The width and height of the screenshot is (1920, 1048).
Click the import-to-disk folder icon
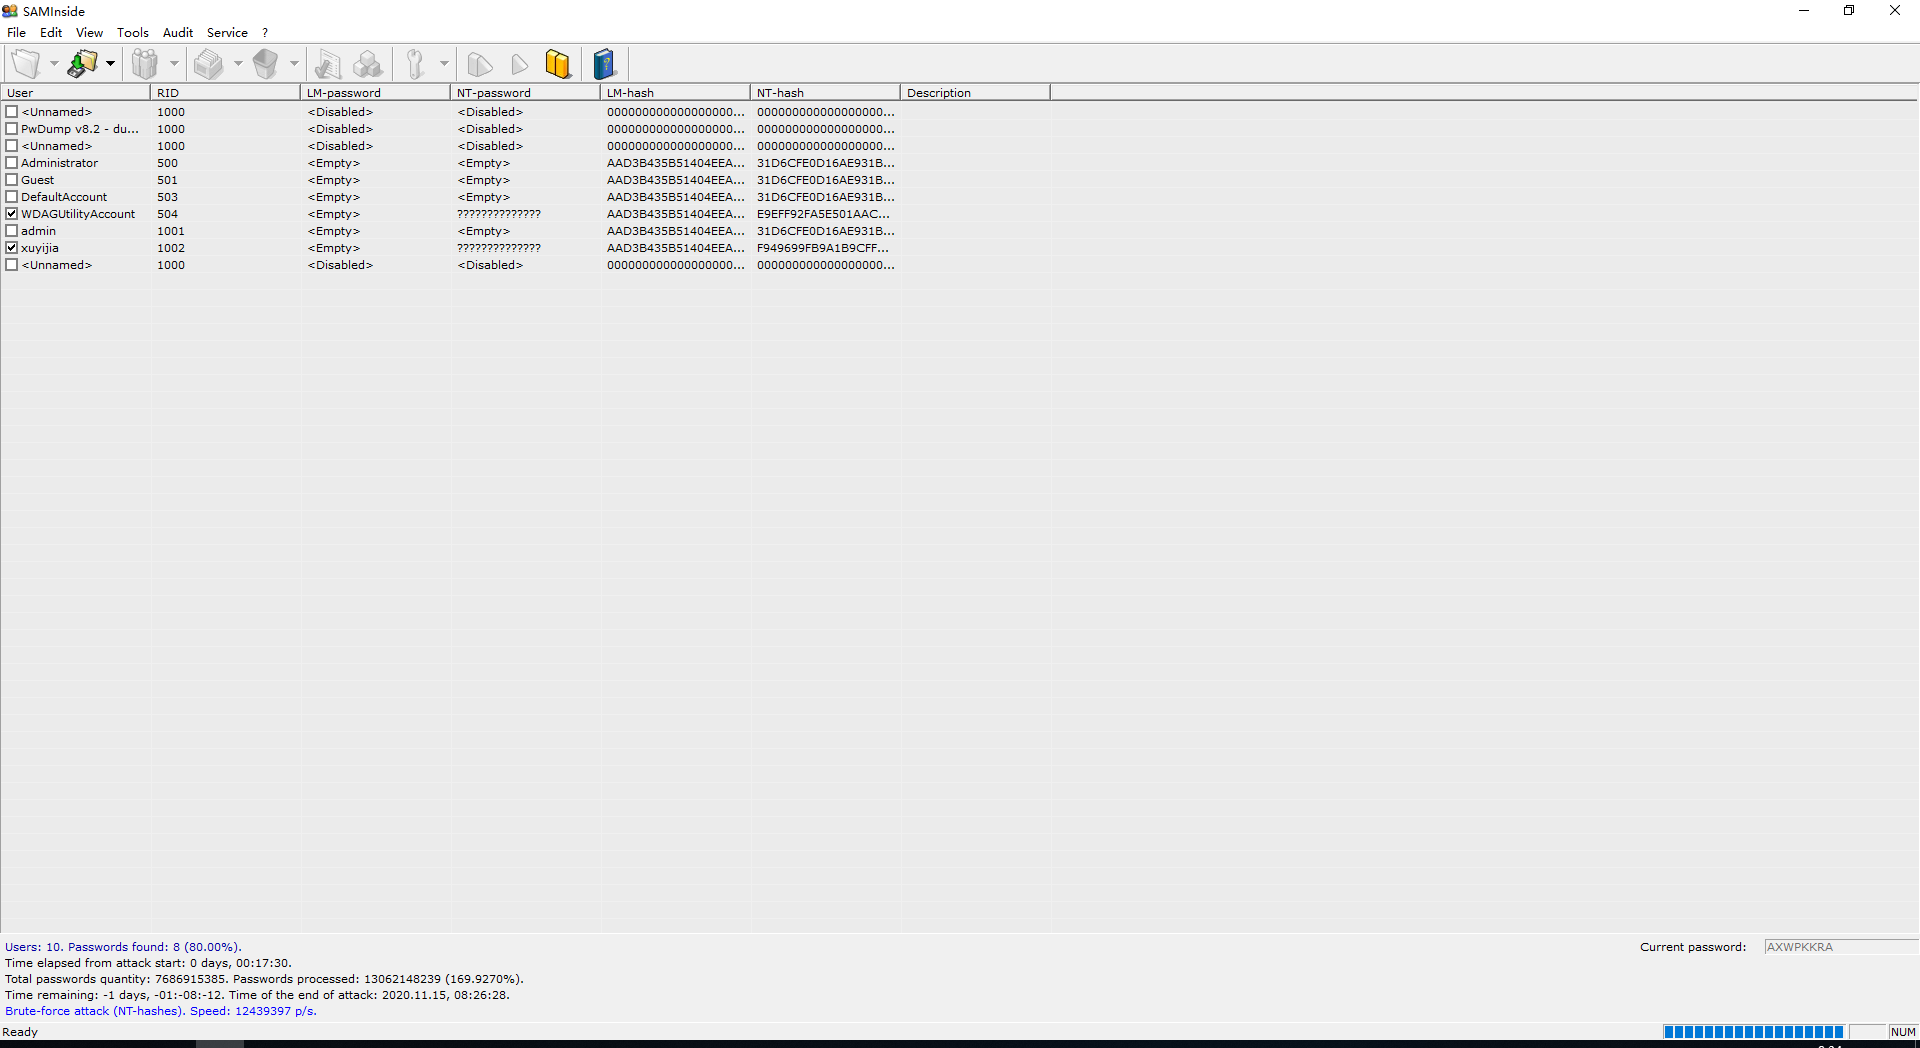pos(82,64)
